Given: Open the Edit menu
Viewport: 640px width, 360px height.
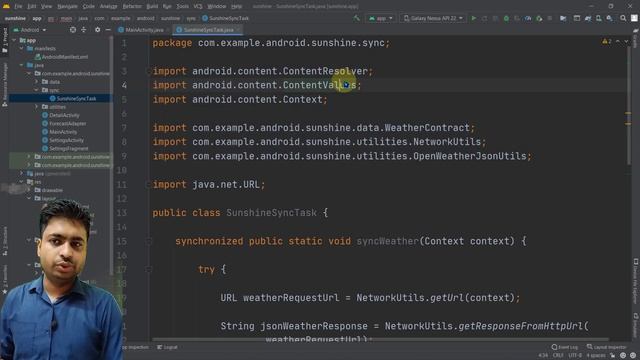Looking at the screenshot, I should [x=32, y=6].
